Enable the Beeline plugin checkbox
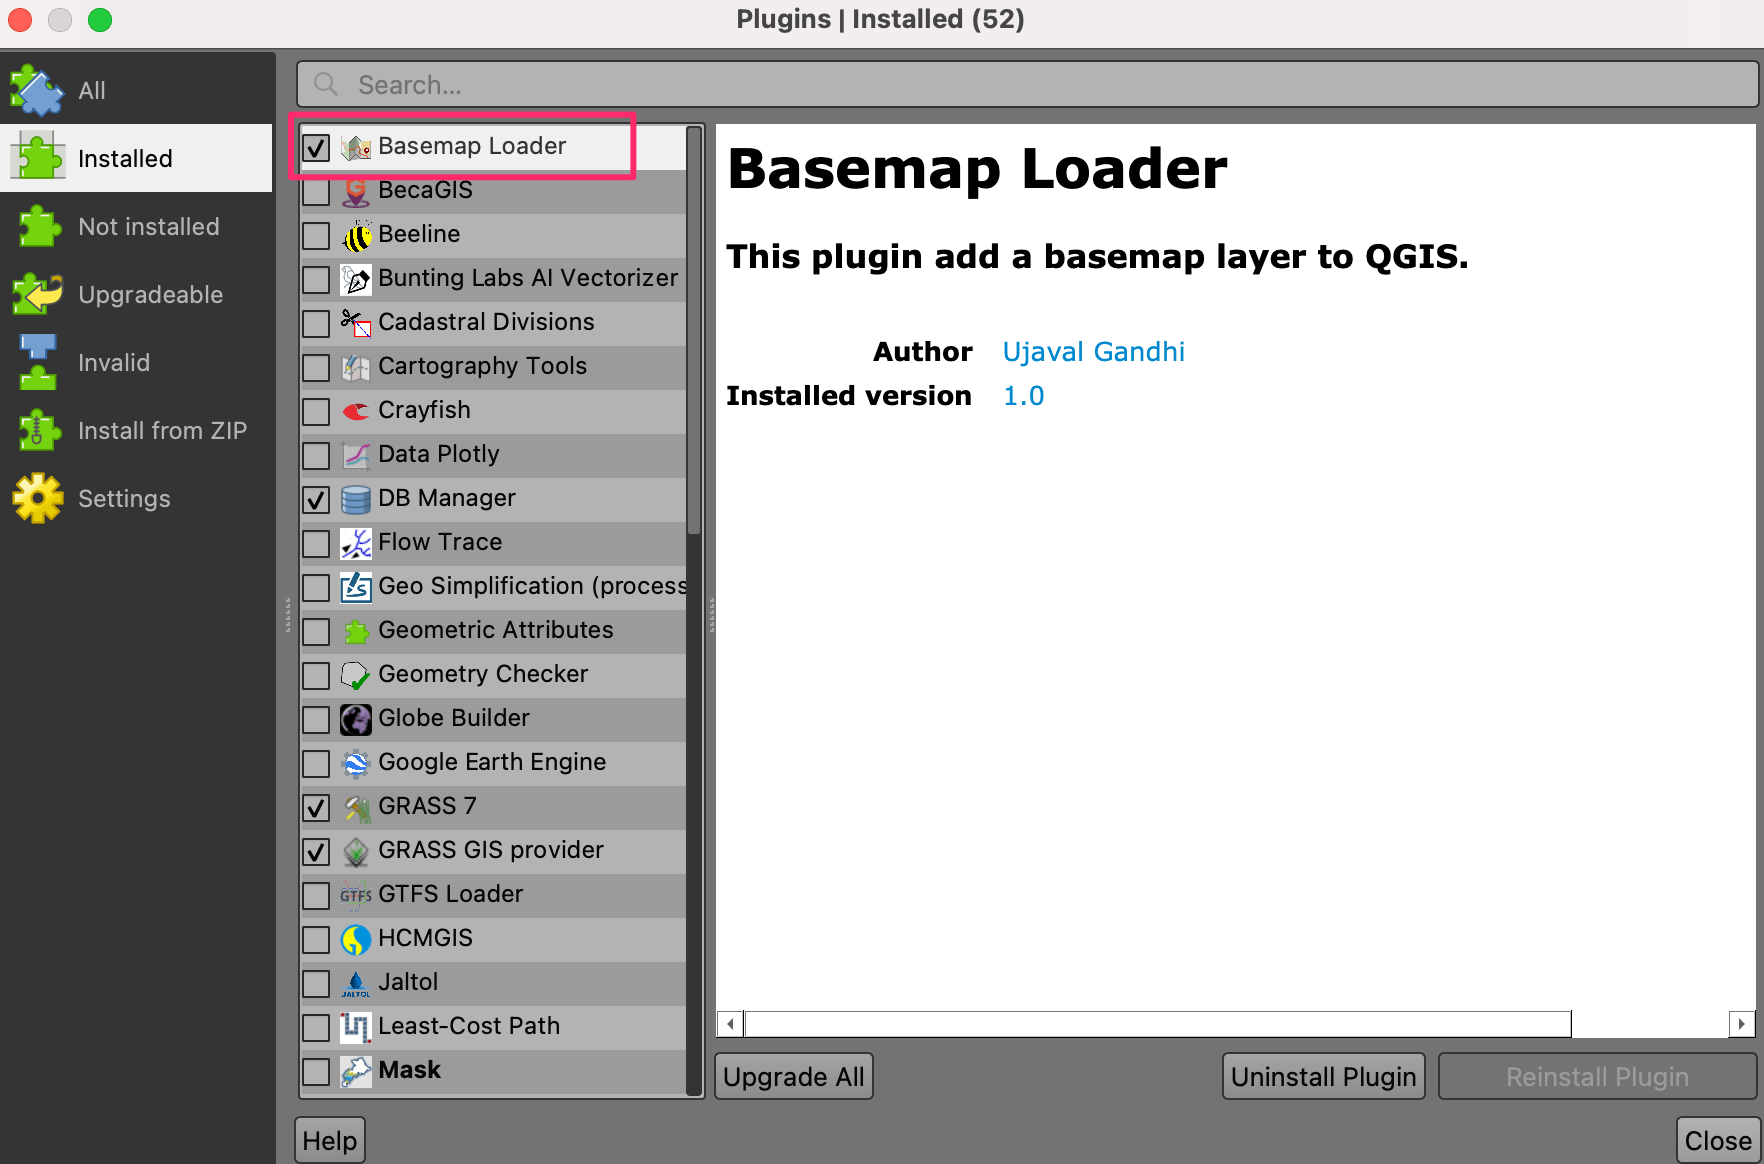Screen dimensions: 1764x1164 pyautogui.click(x=316, y=236)
